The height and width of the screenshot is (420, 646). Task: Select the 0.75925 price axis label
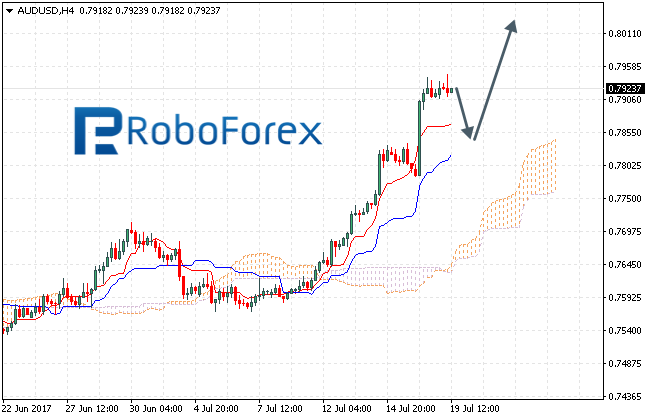(625, 298)
